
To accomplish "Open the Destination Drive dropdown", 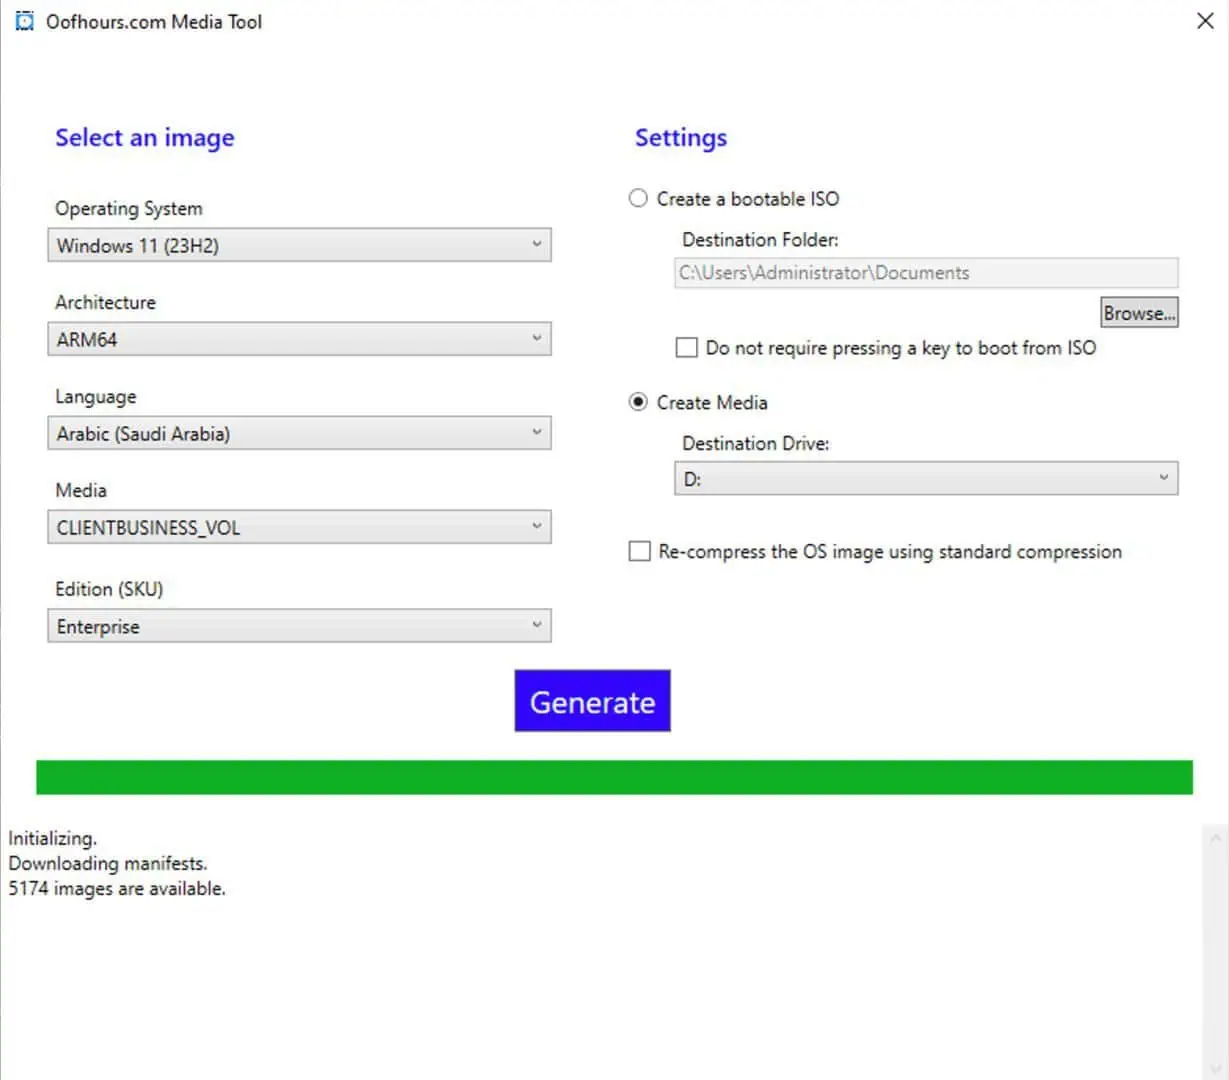I will click(926, 478).
